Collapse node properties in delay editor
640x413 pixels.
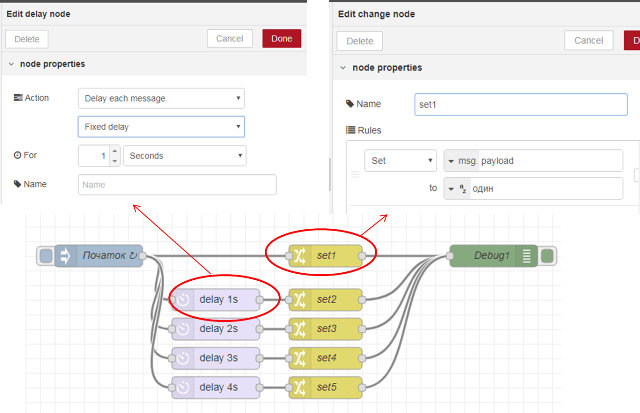click(x=11, y=64)
